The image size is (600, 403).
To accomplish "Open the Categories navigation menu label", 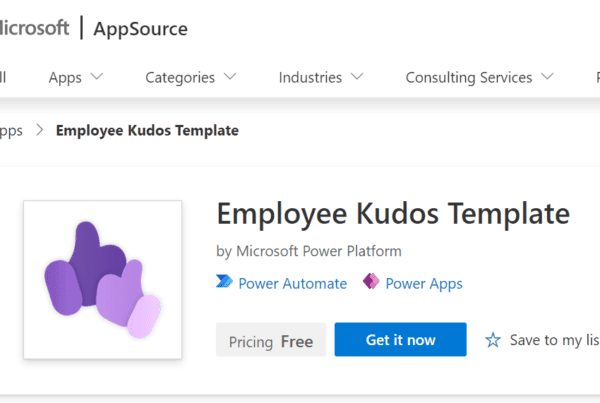I will click(x=180, y=77).
